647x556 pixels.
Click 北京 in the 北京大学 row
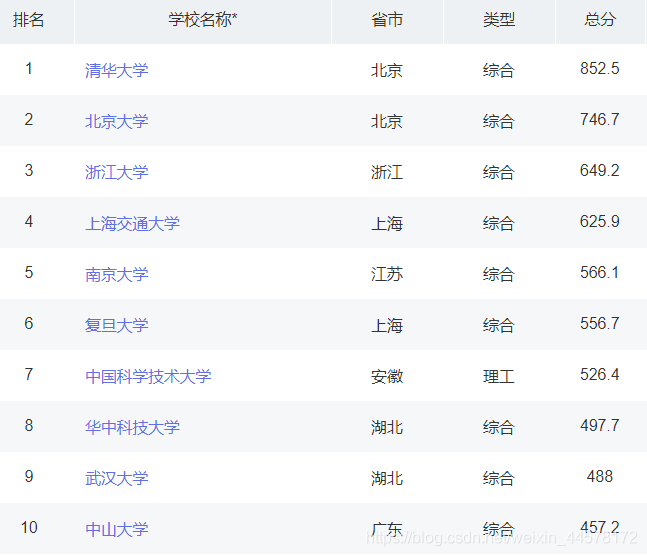pos(387,121)
